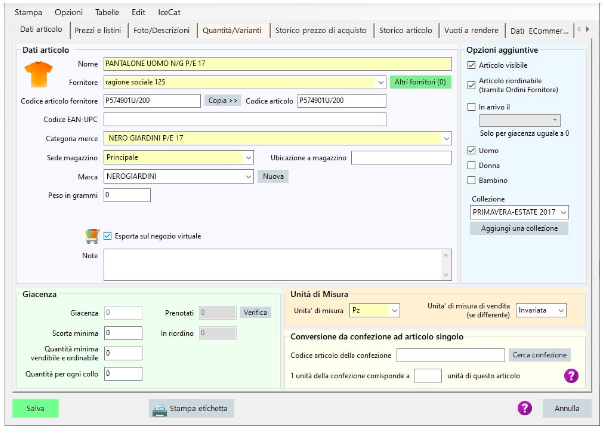The image size is (603, 429).
Task: Open the Vuoti a rendere tab
Action: tap(471, 30)
